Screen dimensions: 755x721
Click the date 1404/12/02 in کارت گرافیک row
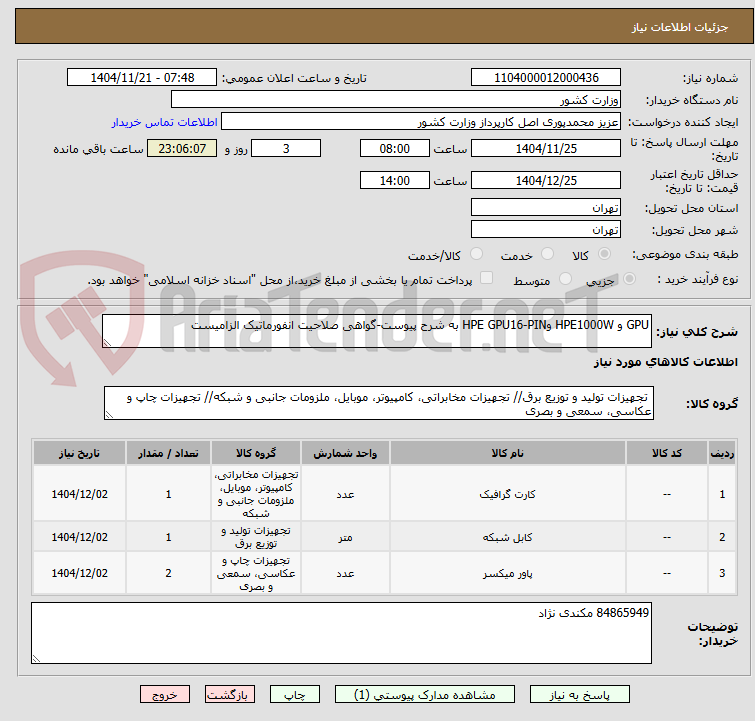(x=79, y=494)
